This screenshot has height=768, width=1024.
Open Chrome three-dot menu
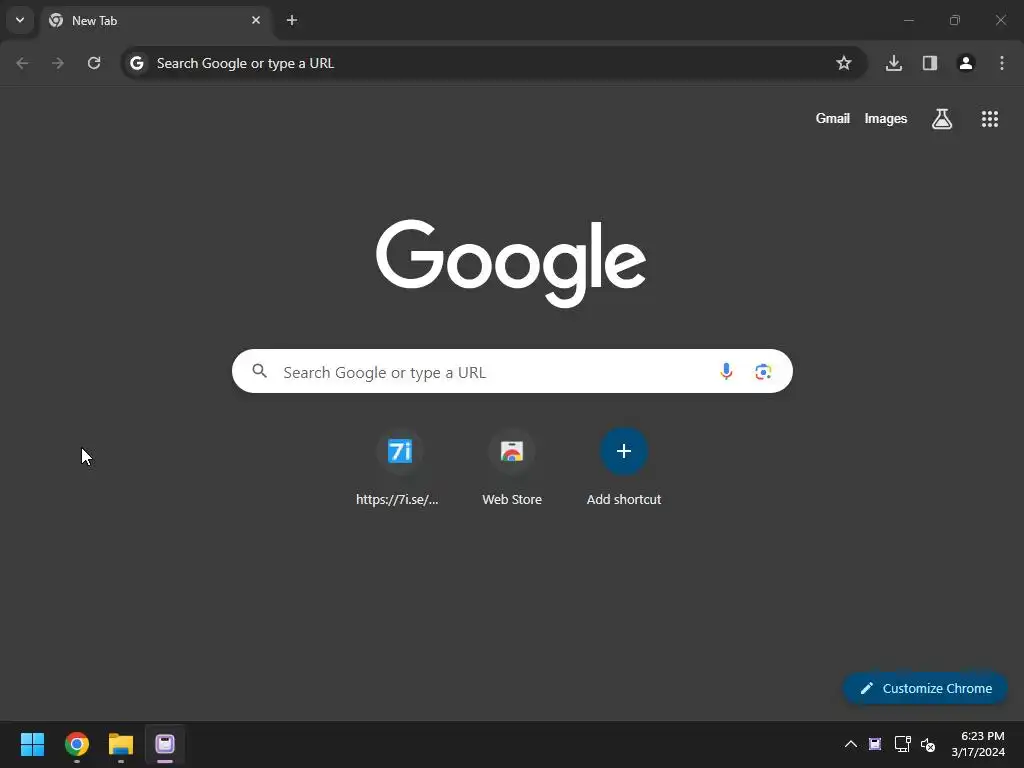coord(1002,63)
